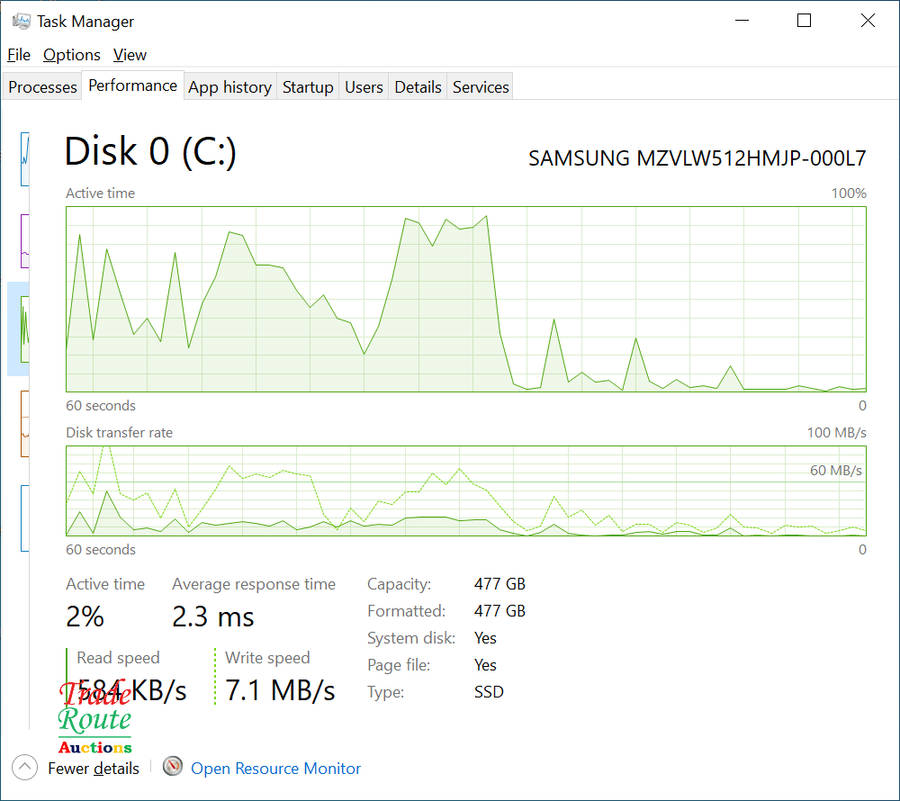Switch to the App history tab
Screen dimensions: 900x801
point(229,87)
